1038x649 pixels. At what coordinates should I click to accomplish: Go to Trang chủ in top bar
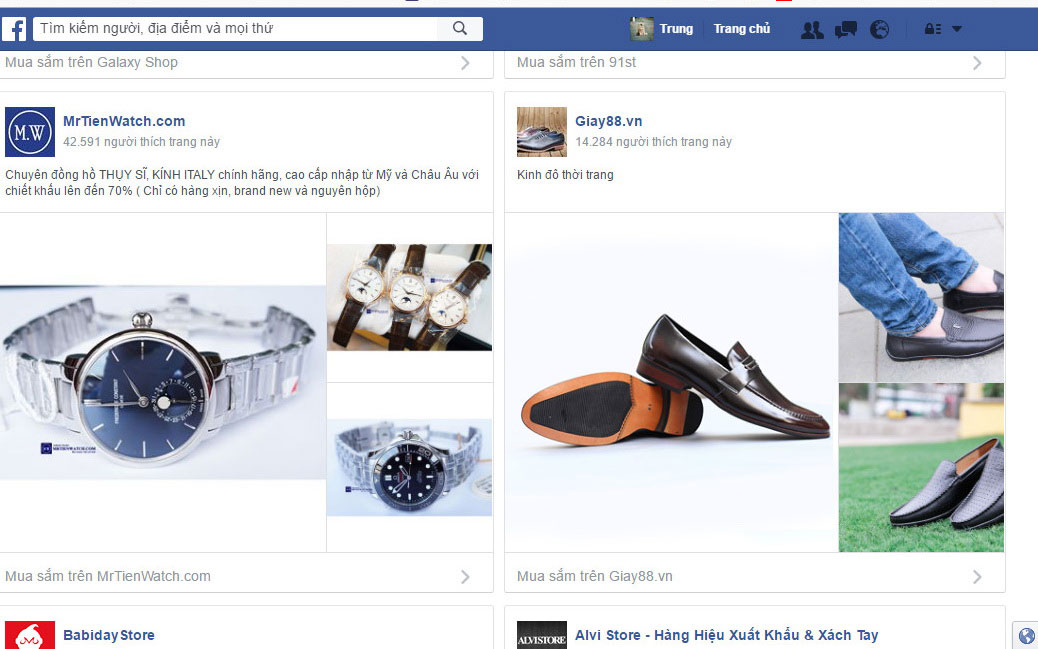pos(742,29)
